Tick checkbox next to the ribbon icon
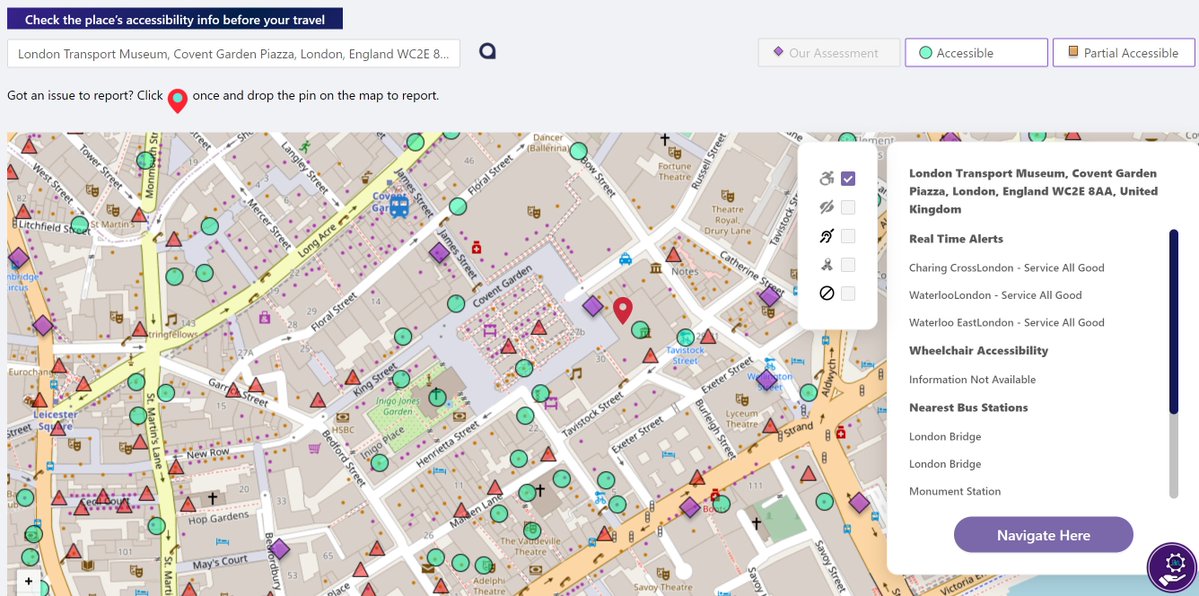This screenshot has height=596, width=1199. (x=847, y=265)
